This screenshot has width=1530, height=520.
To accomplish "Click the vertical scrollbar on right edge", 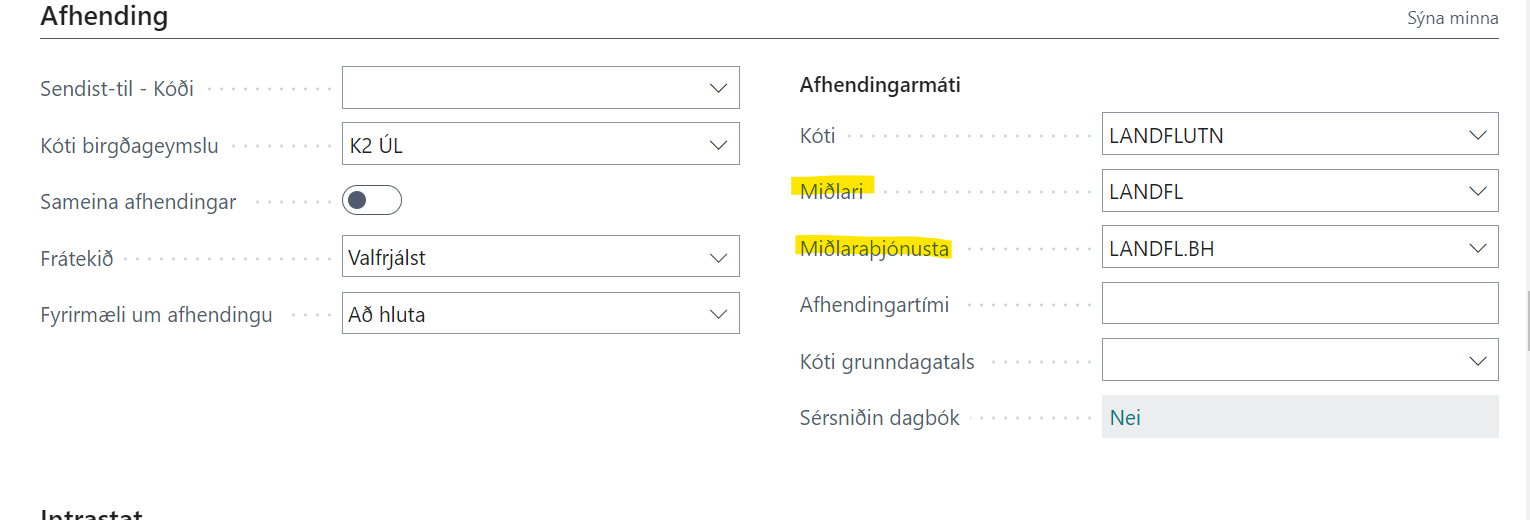I will 1526,320.
